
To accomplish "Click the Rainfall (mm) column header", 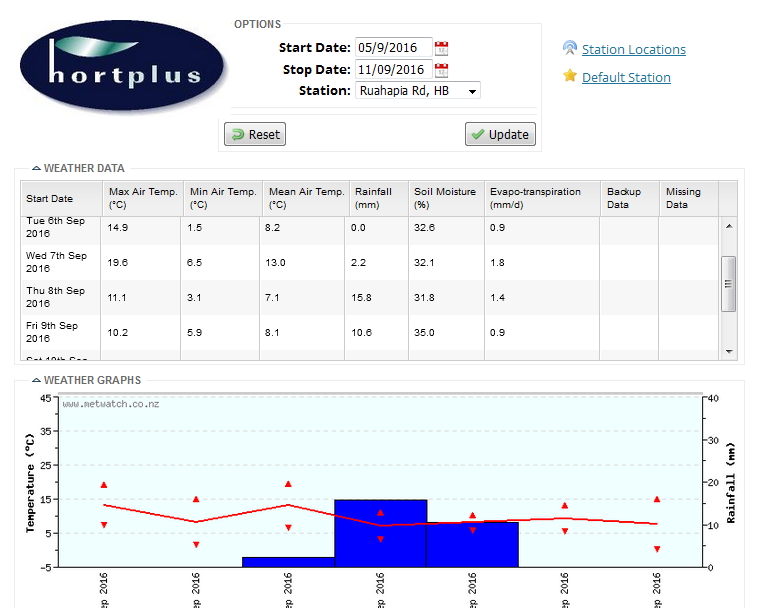I will tap(379, 199).
